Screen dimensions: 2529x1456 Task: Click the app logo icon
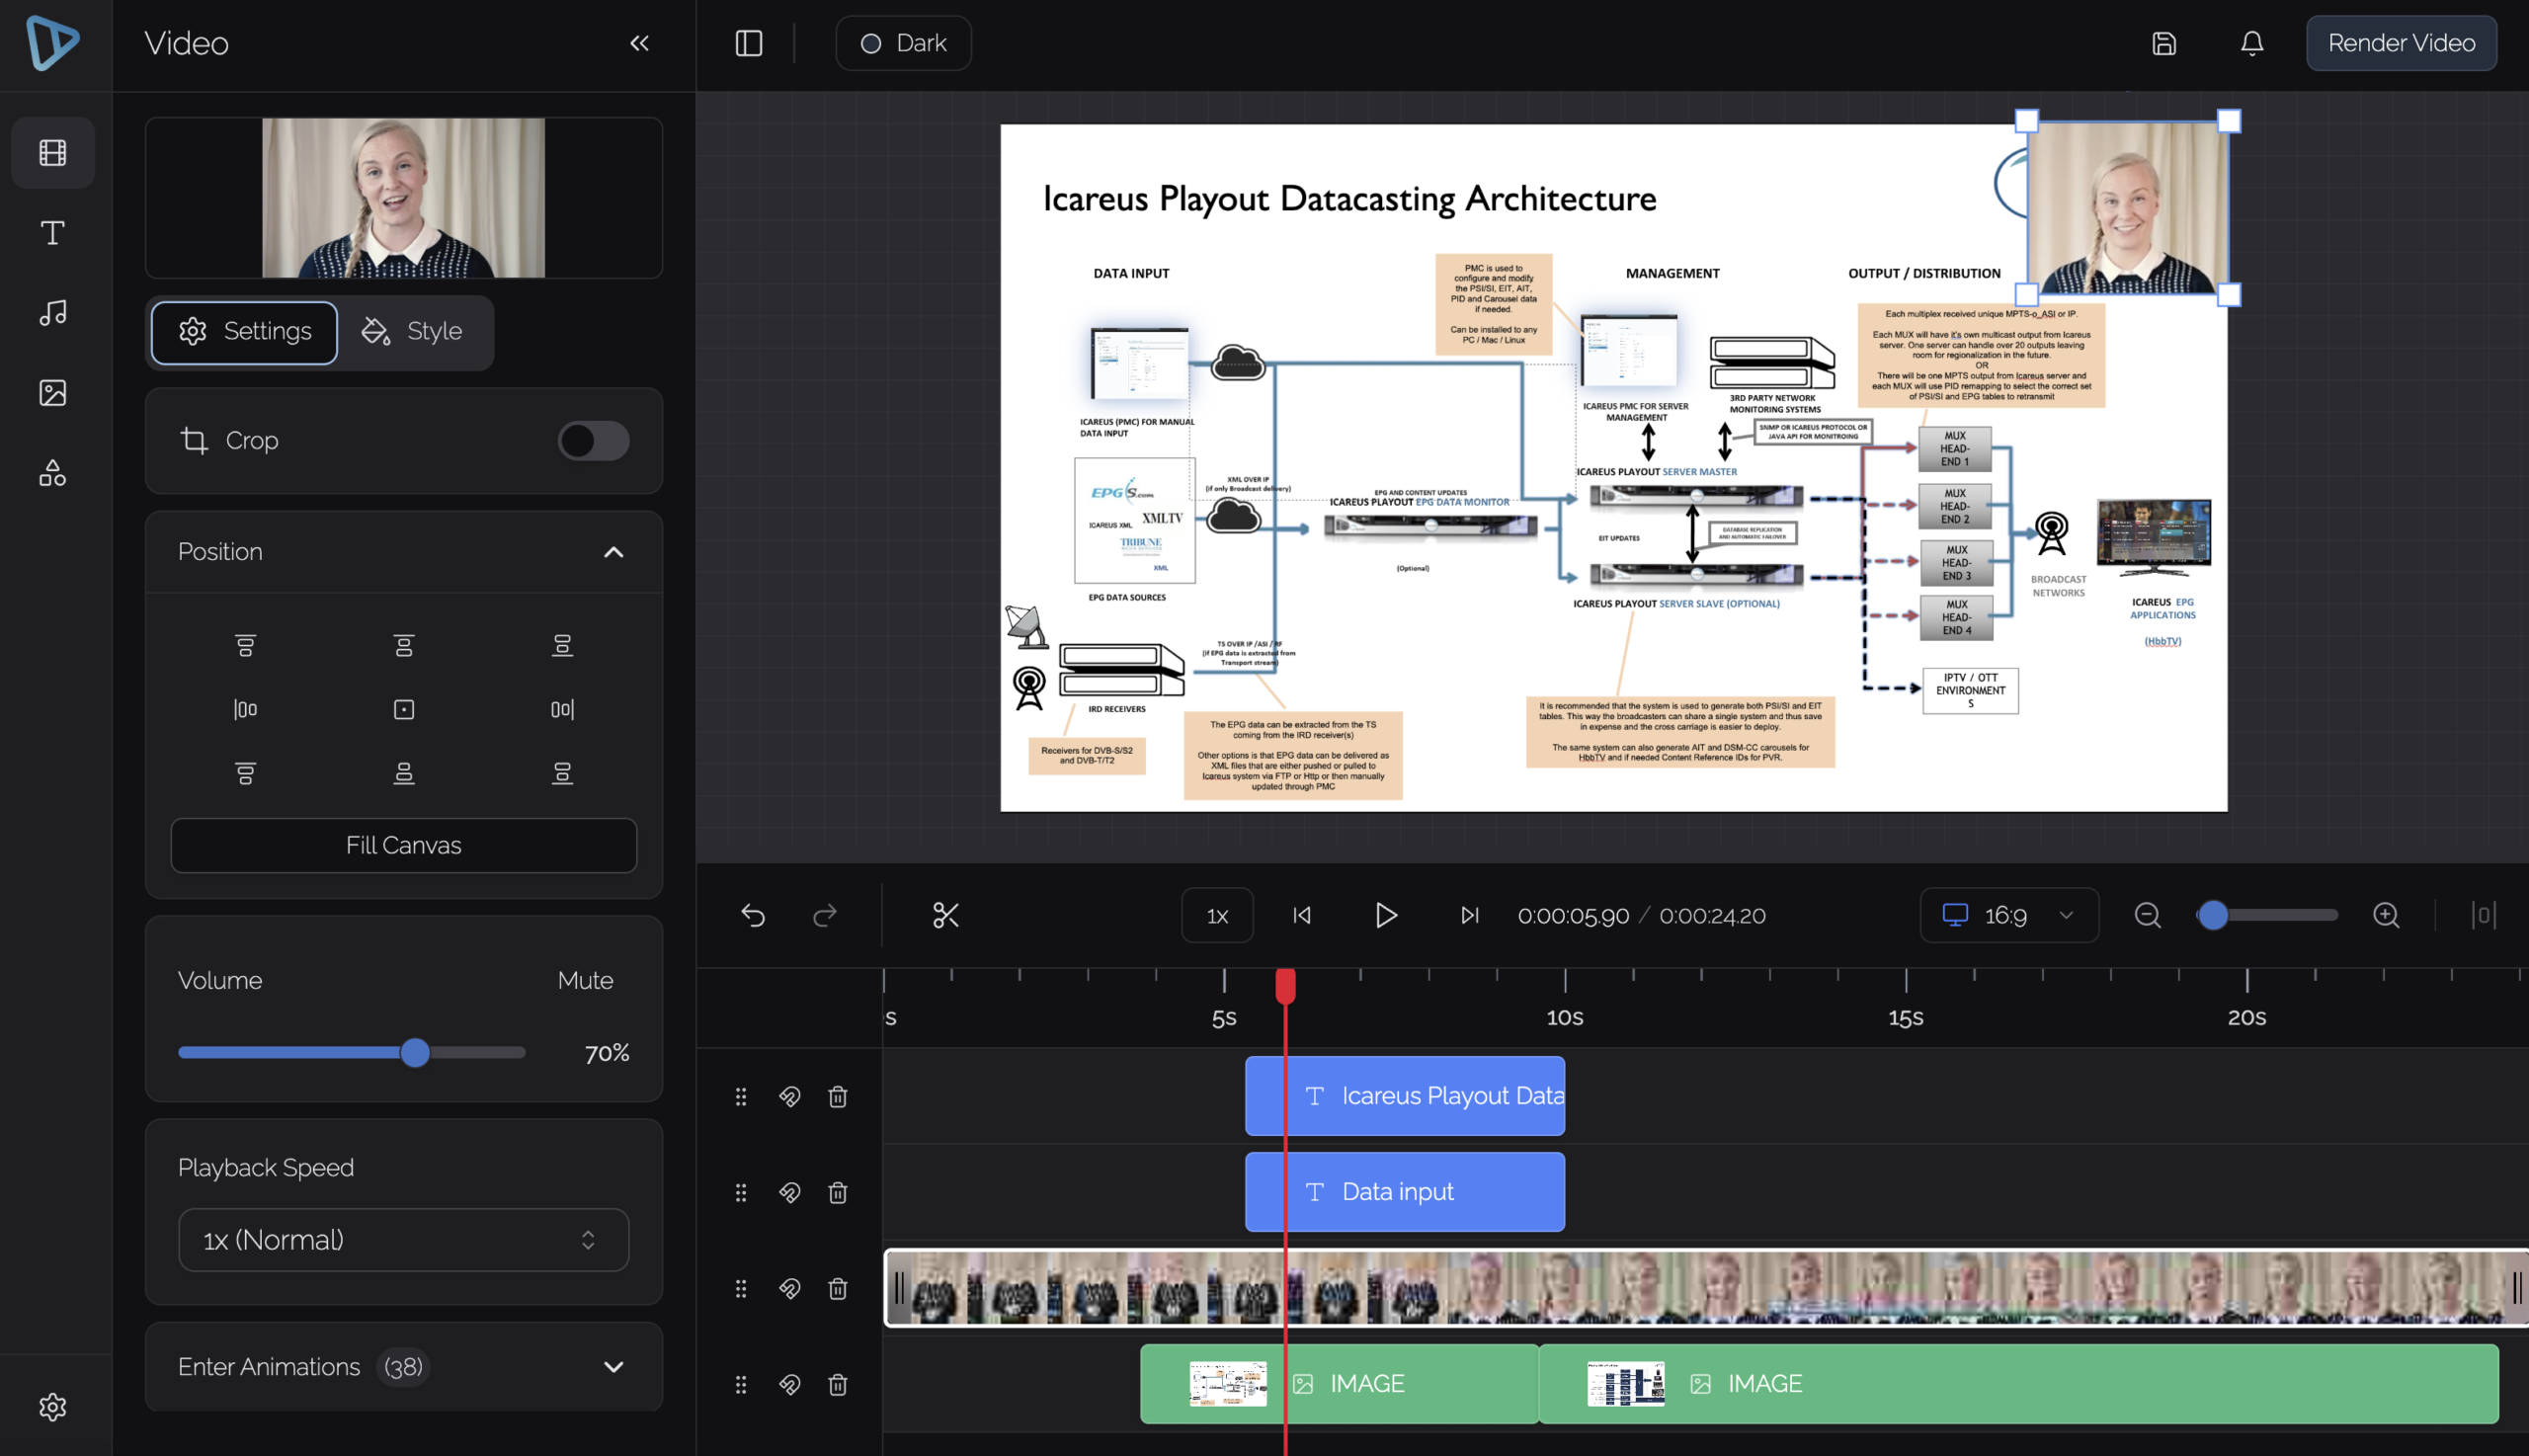(53, 43)
